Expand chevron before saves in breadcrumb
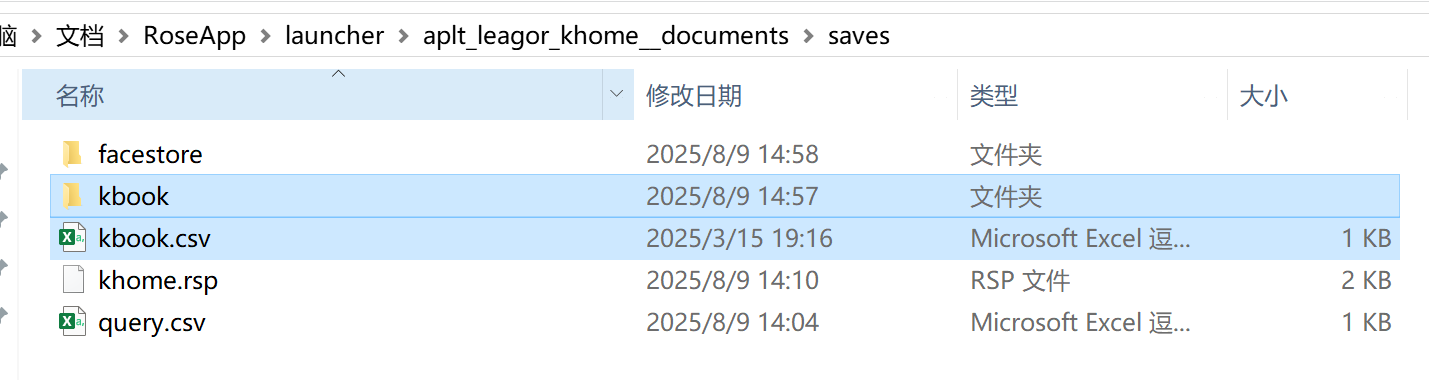1429x380 pixels. click(x=808, y=36)
